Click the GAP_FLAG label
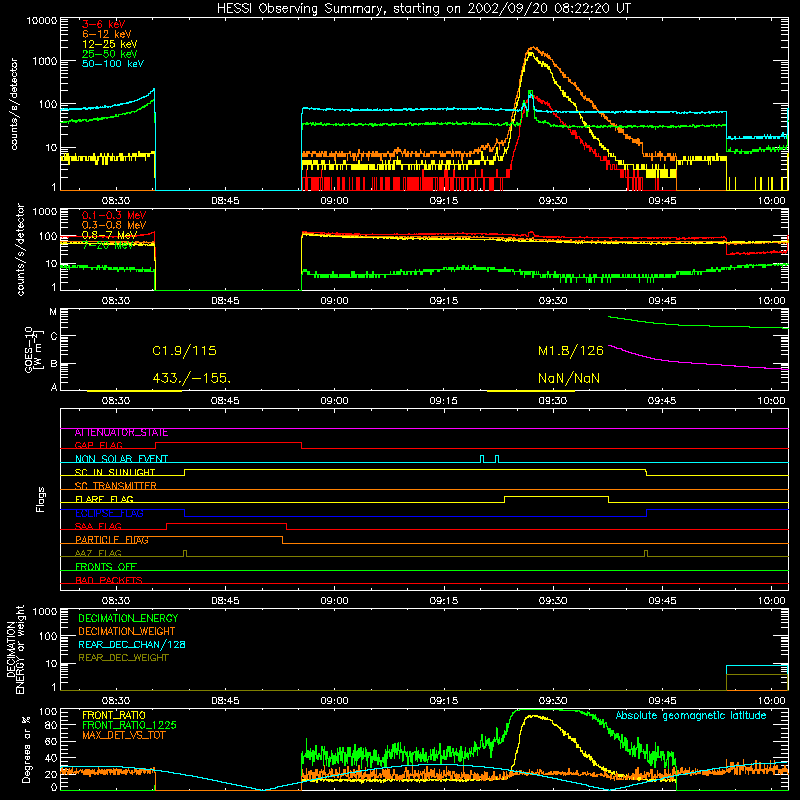Viewport: 800px width, 800px height. [x=99, y=445]
